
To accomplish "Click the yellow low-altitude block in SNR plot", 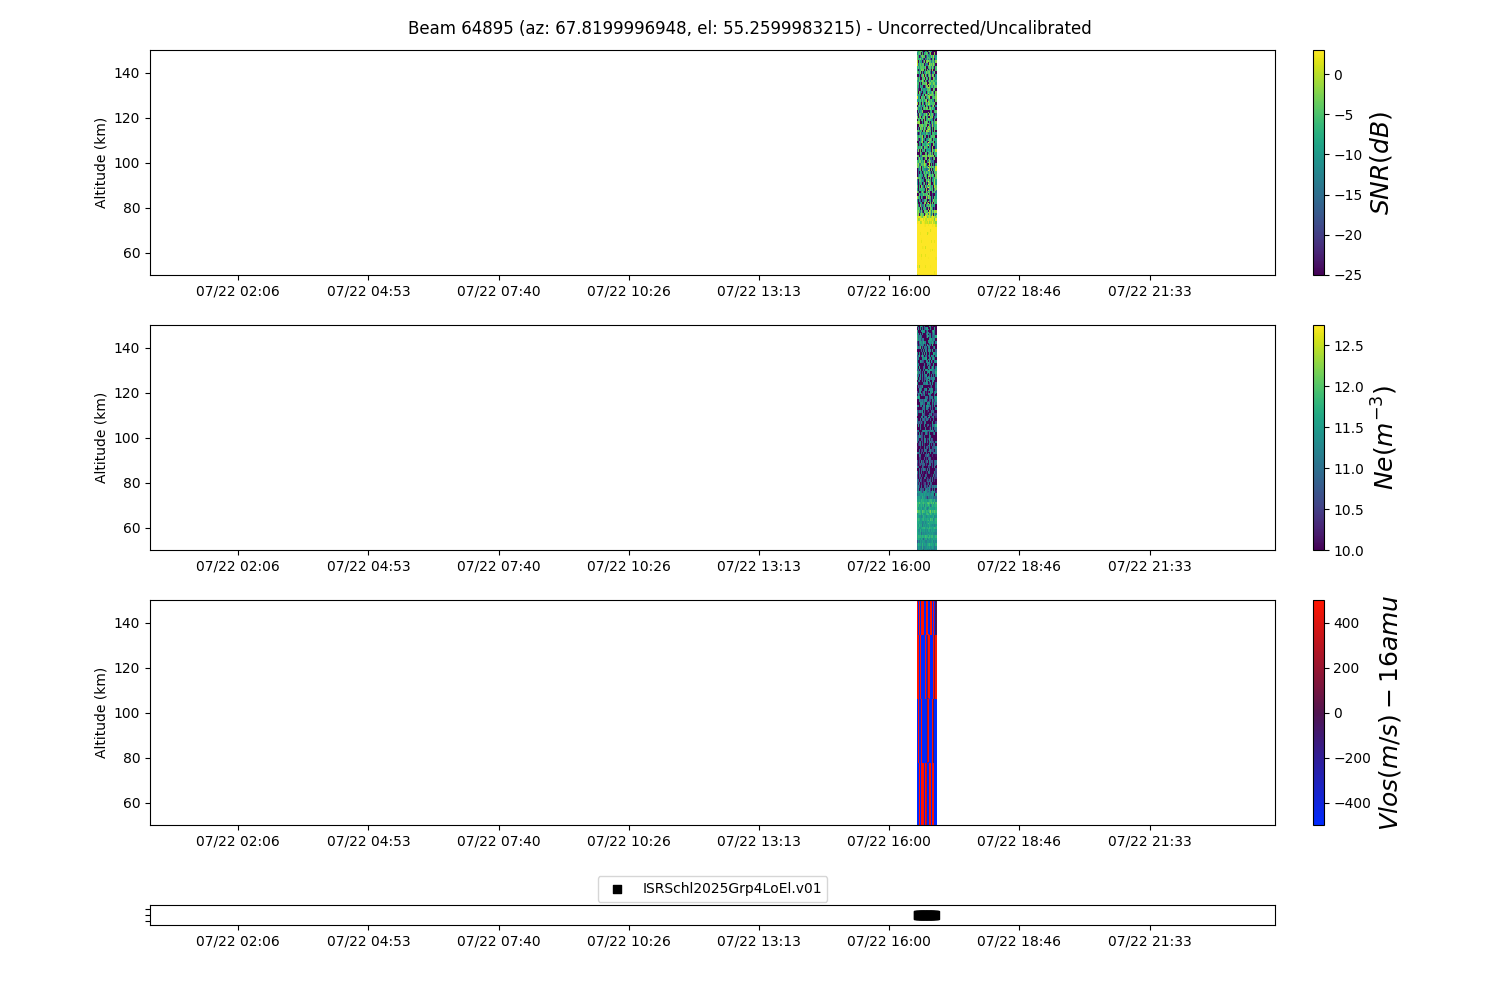I will click(x=927, y=246).
